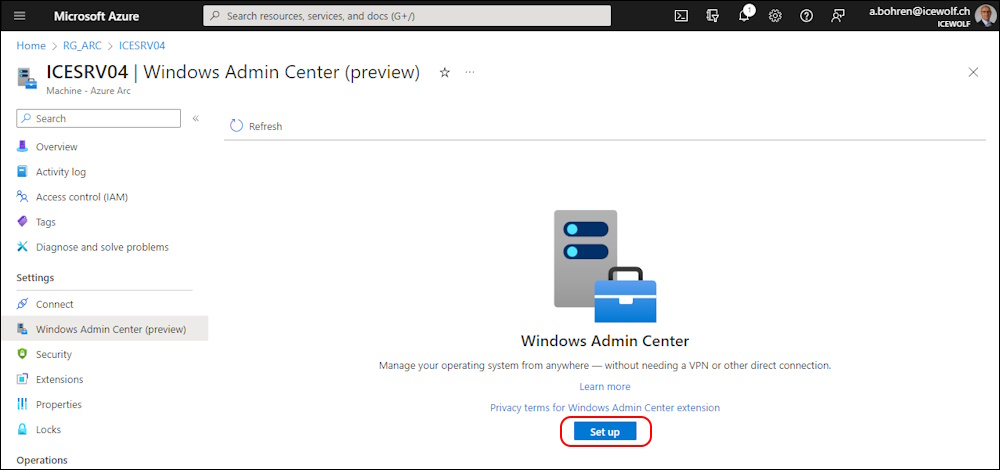Click the Operations section heading
The image size is (1000, 470).
42,460
